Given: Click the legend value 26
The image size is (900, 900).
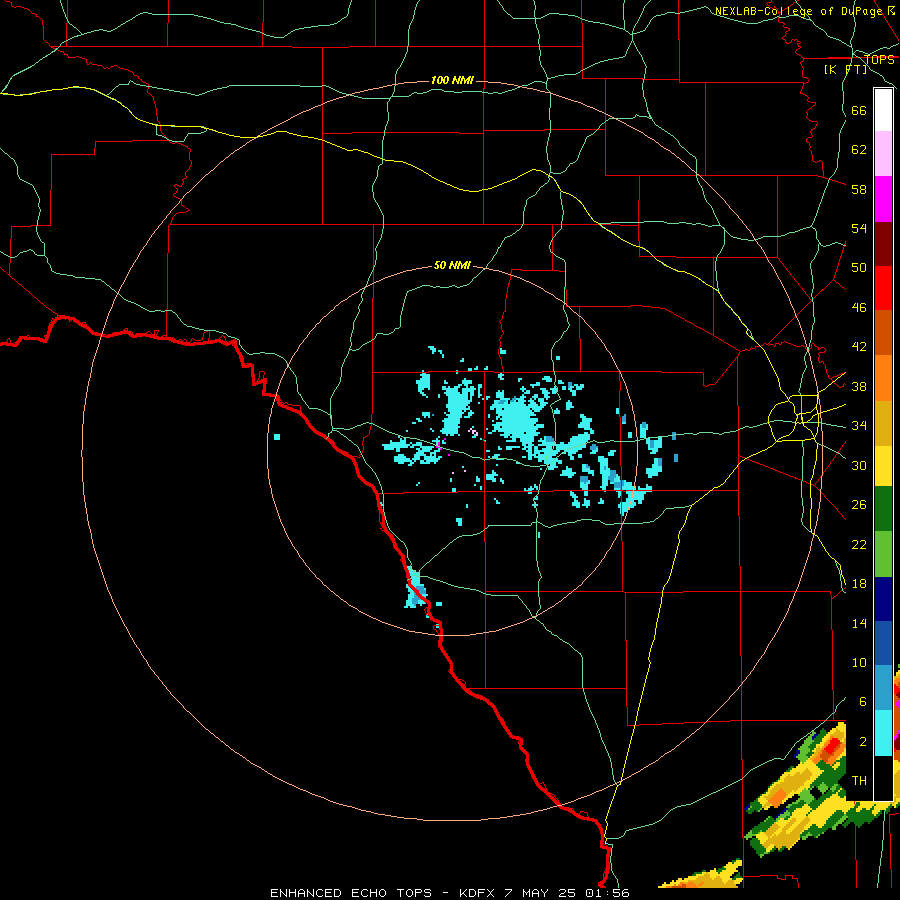Looking at the screenshot, I should coord(859,505).
